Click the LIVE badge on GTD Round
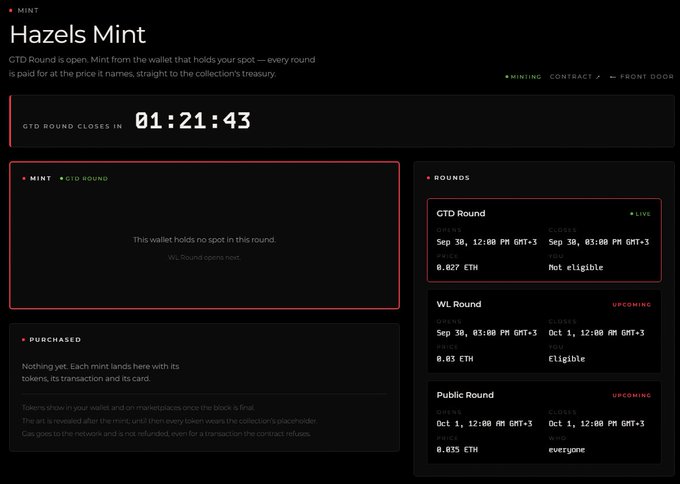680x484 pixels. [641, 214]
